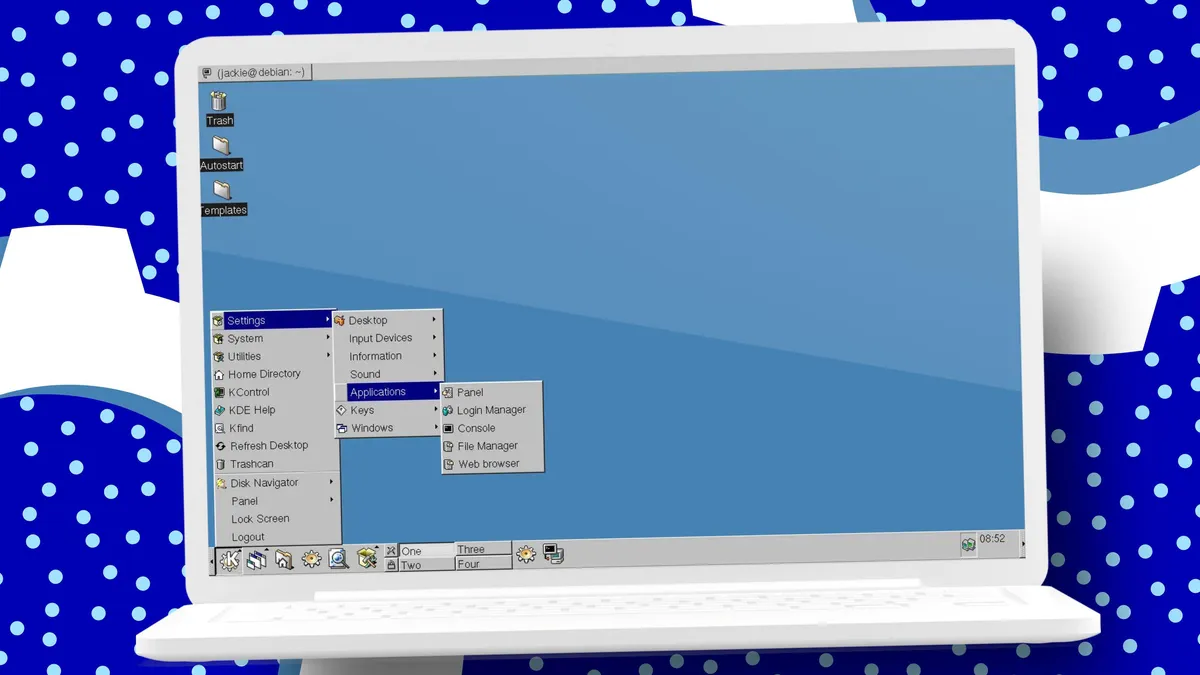
Task: Expand the System submenu
Action: pos(272,339)
